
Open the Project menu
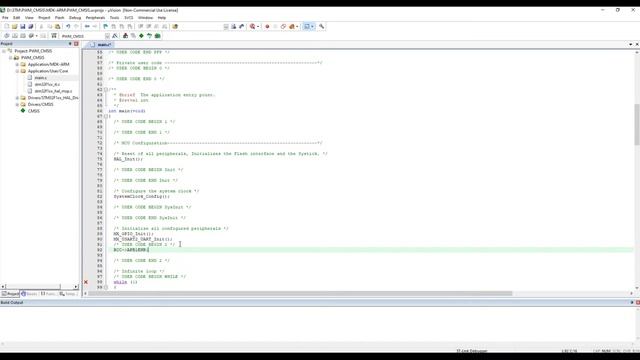(44, 18)
